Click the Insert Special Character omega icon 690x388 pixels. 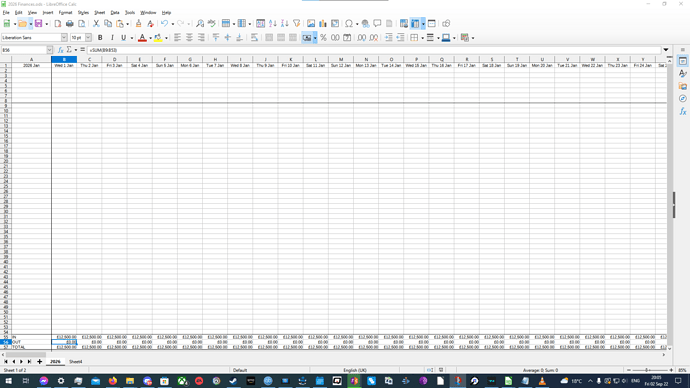[349, 23]
